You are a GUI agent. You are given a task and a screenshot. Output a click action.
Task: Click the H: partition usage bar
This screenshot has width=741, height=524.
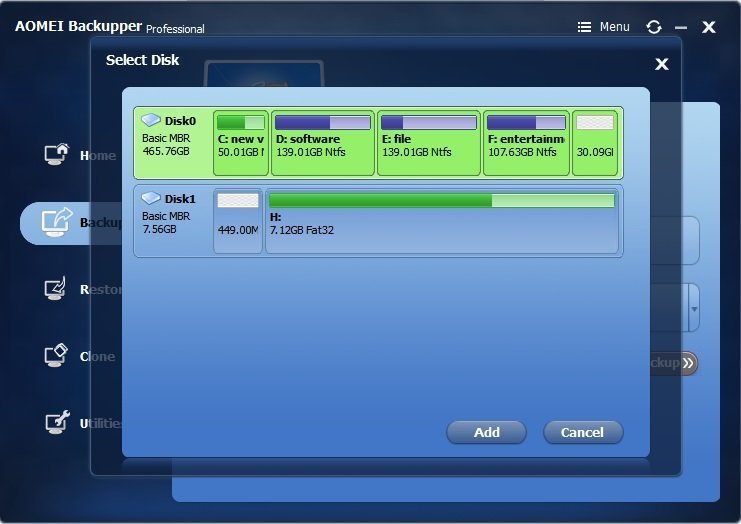pyautogui.click(x=442, y=200)
